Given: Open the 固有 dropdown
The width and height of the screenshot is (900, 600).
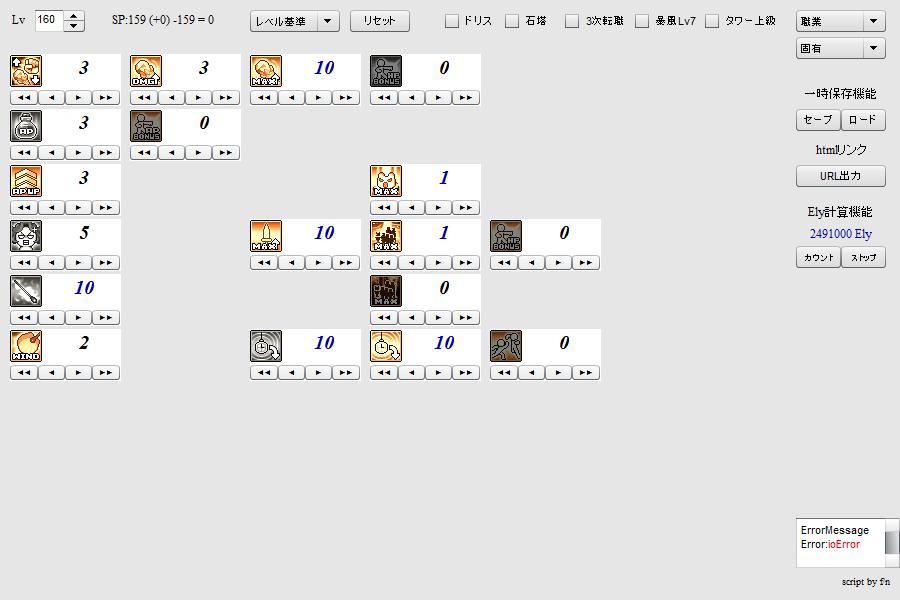Looking at the screenshot, I should tap(840, 48).
